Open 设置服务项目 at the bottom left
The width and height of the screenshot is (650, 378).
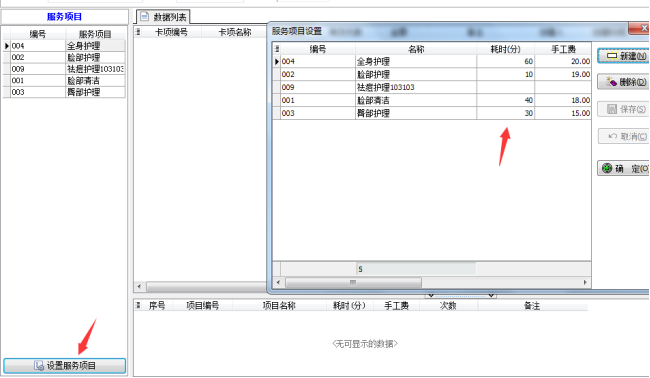tap(65, 366)
